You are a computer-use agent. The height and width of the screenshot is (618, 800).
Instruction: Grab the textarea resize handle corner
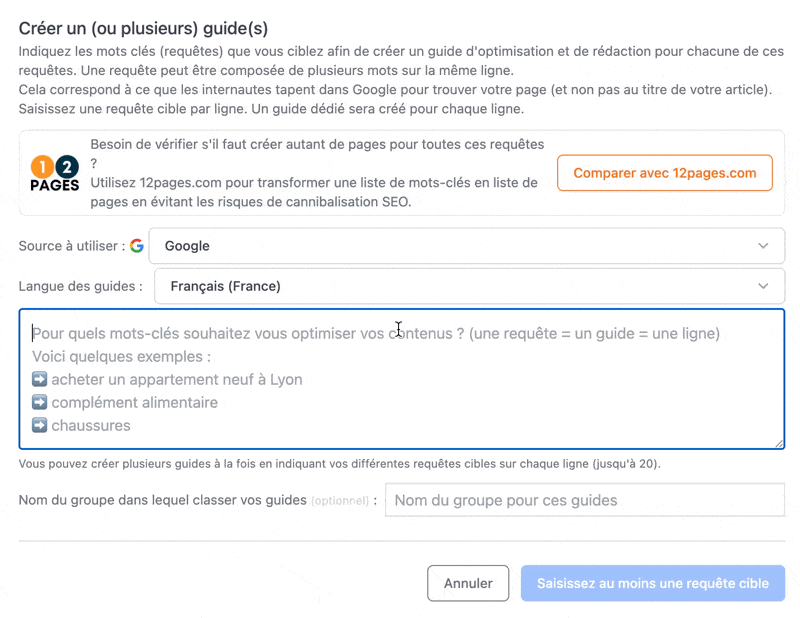tap(778, 443)
